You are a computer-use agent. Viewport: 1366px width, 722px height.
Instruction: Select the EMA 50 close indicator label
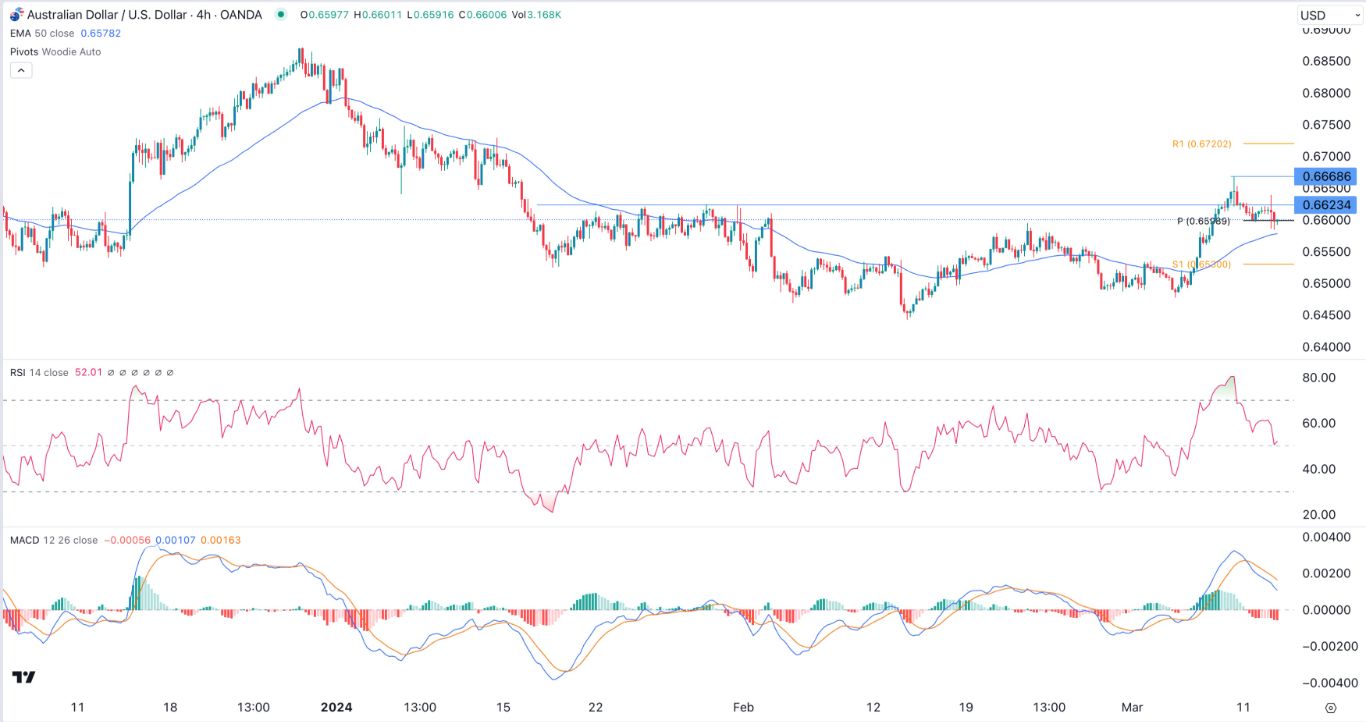(40, 34)
